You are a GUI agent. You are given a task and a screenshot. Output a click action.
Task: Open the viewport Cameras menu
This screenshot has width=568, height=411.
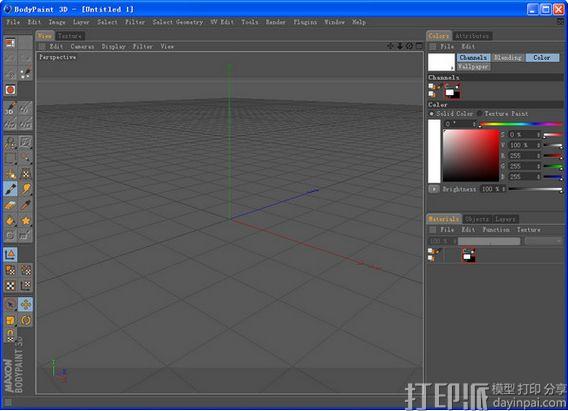82,46
